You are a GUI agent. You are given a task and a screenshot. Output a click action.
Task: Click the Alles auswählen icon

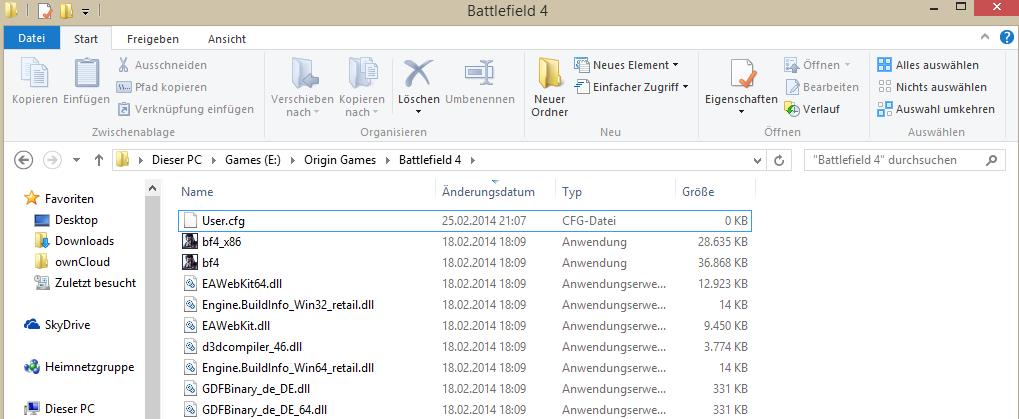coord(885,65)
